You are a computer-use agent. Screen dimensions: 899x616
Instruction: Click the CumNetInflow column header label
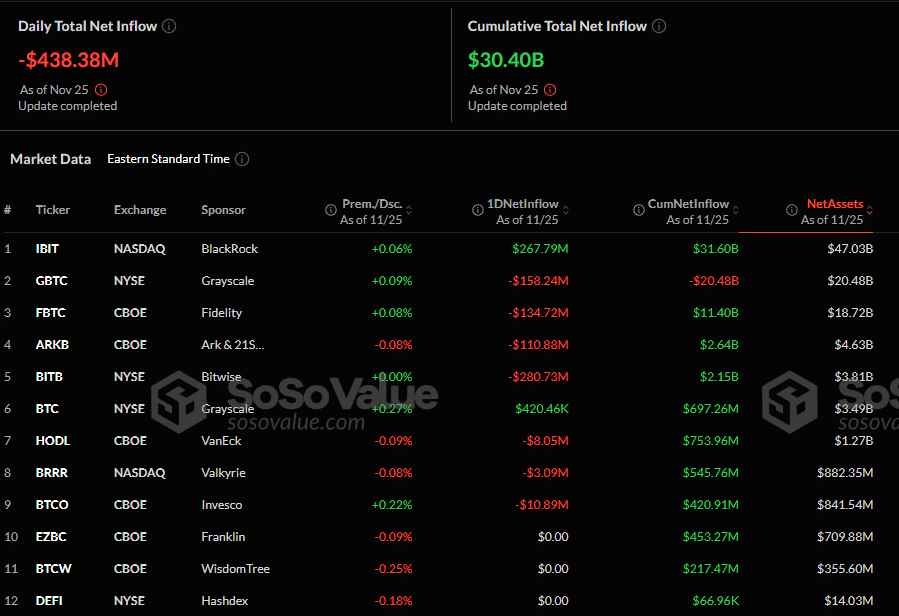pos(688,204)
